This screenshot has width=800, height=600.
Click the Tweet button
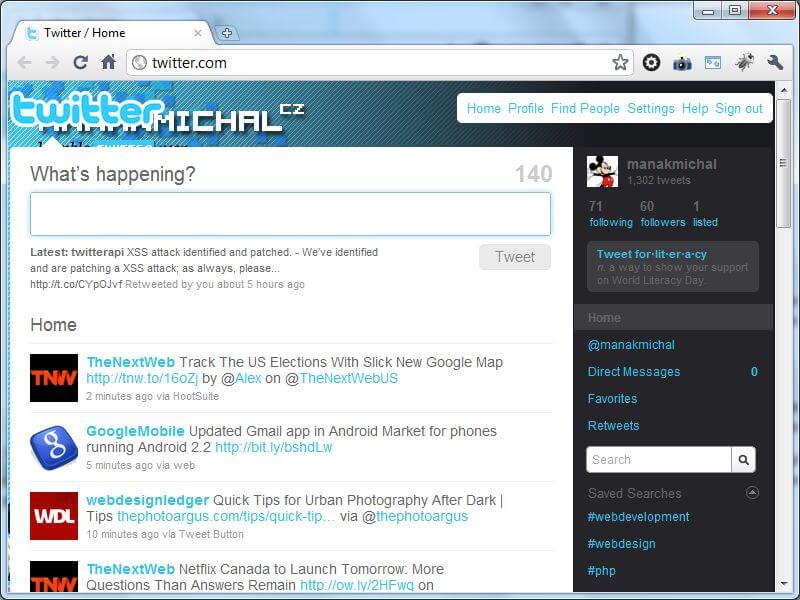tap(515, 257)
